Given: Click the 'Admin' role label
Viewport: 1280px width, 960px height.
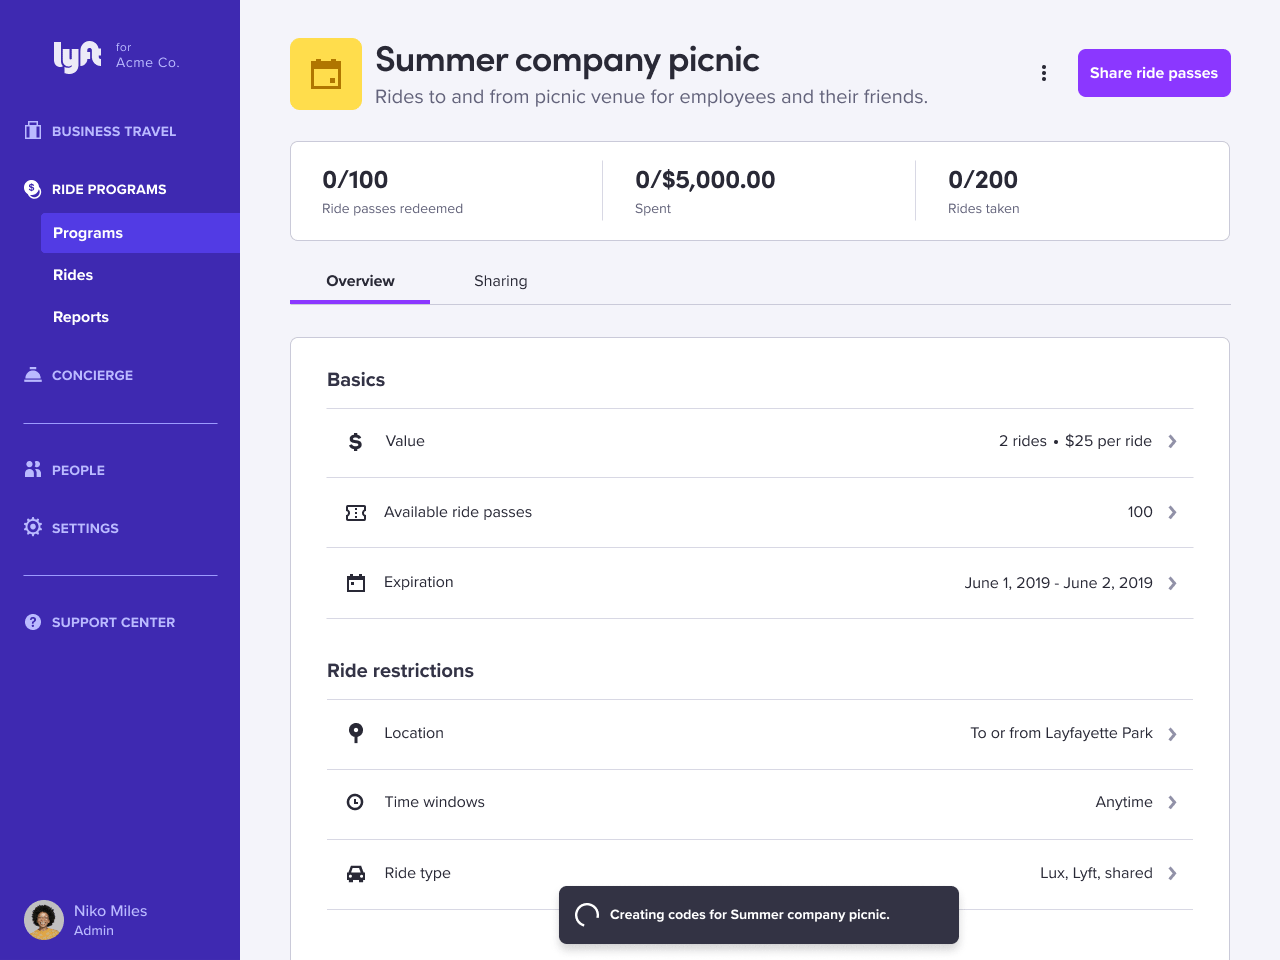Looking at the screenshot, I should click(x=94, y=931).
